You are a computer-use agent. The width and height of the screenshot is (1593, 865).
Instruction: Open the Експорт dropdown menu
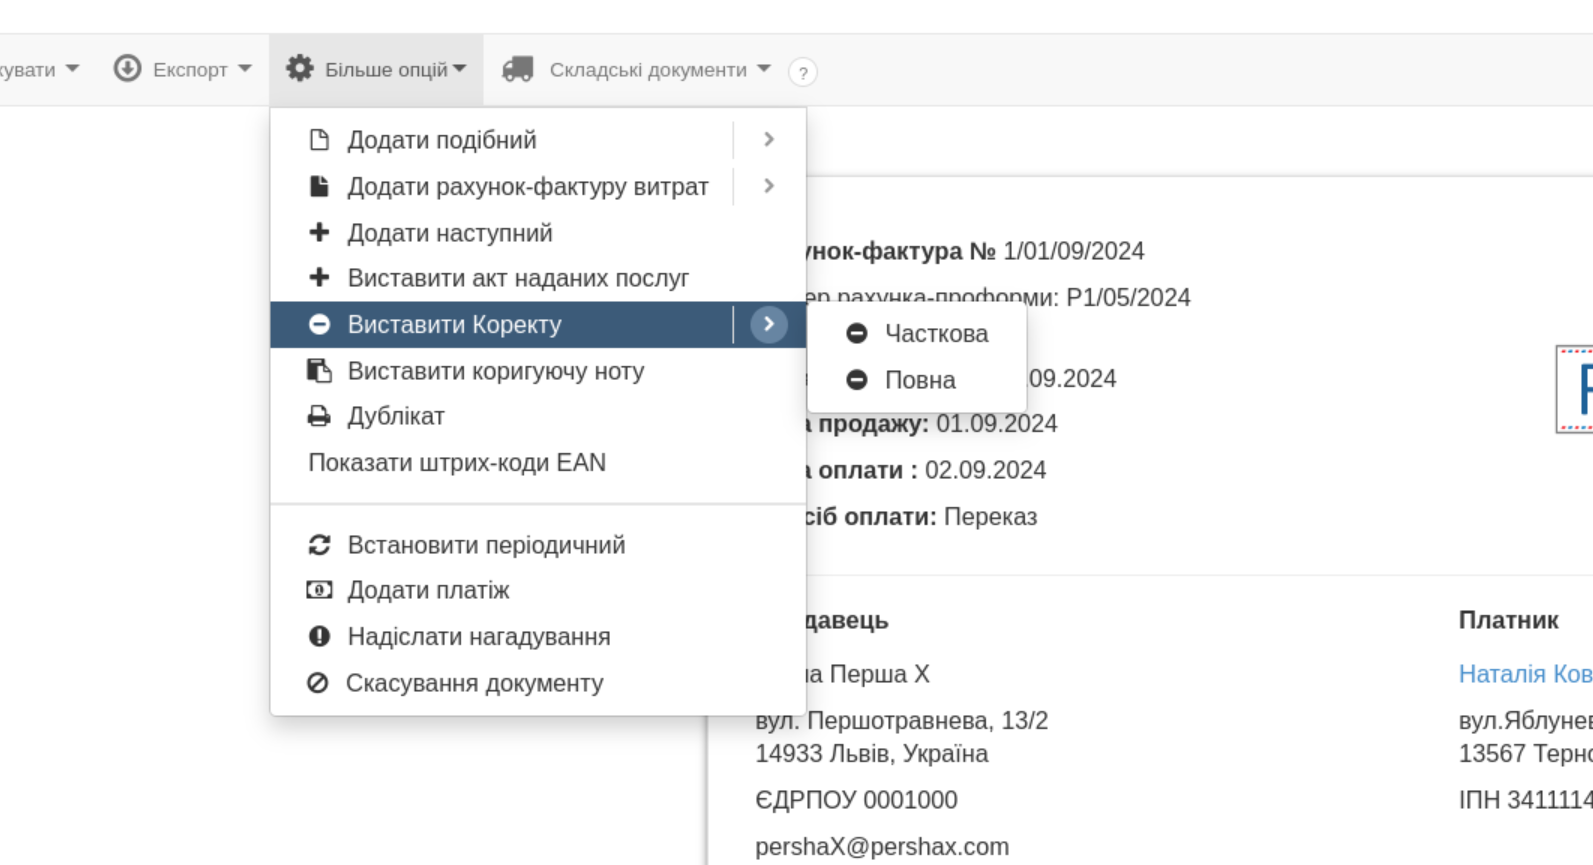pos(190,70)
